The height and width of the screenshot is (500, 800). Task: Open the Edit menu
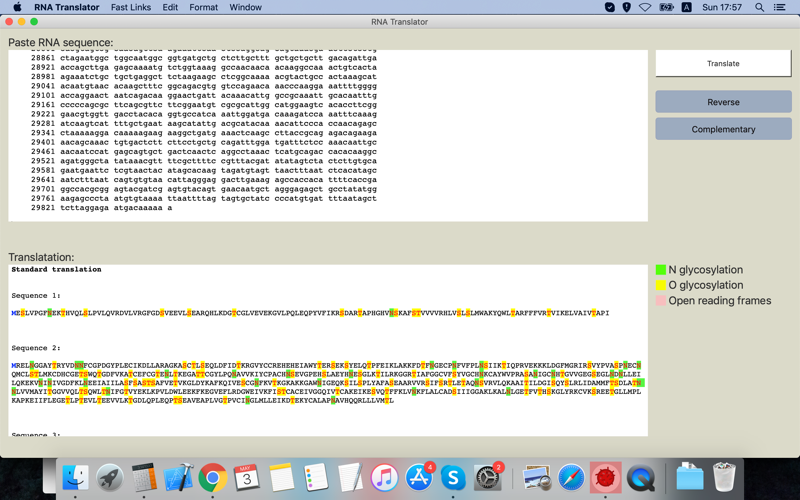170,7
